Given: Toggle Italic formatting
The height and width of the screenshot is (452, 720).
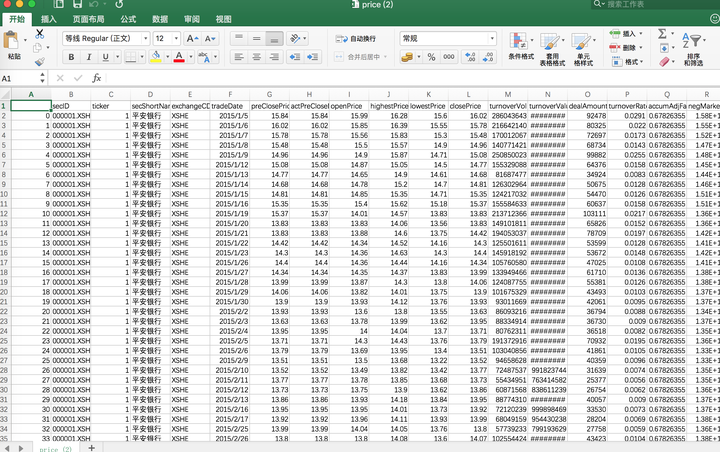Looking at the screenshot, I should pyautogui.click(x=89, y=57).
